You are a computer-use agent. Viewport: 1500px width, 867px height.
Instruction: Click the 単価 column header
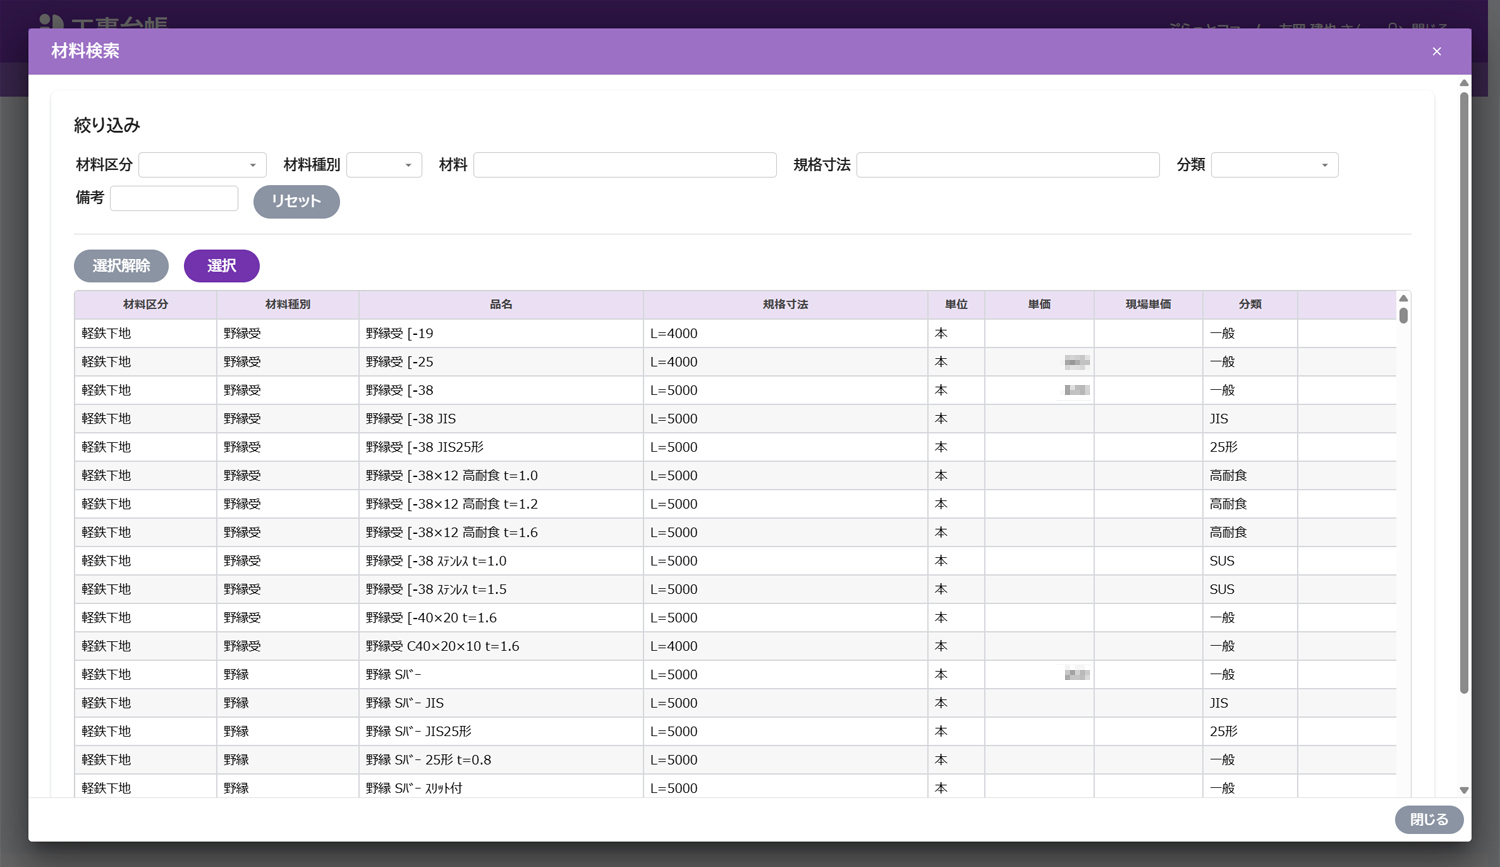pos(1039,305)
